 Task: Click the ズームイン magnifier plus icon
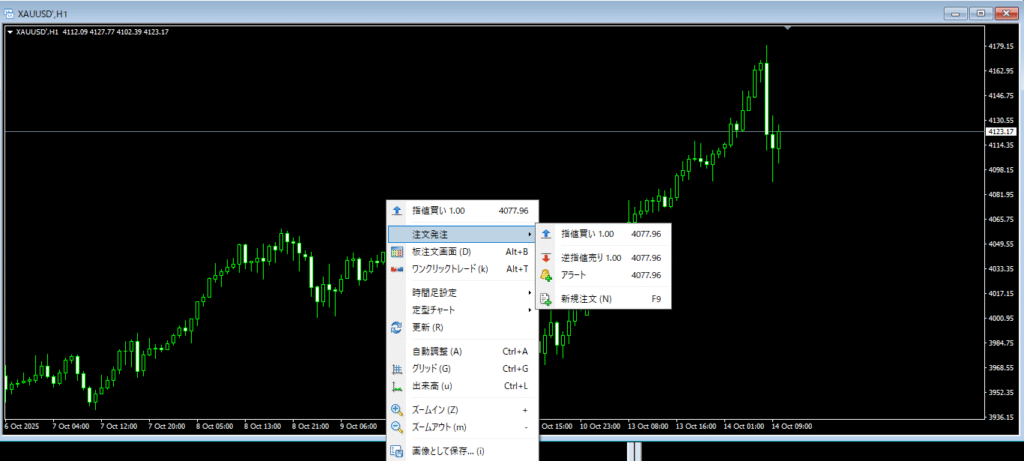tap(397, 410)
